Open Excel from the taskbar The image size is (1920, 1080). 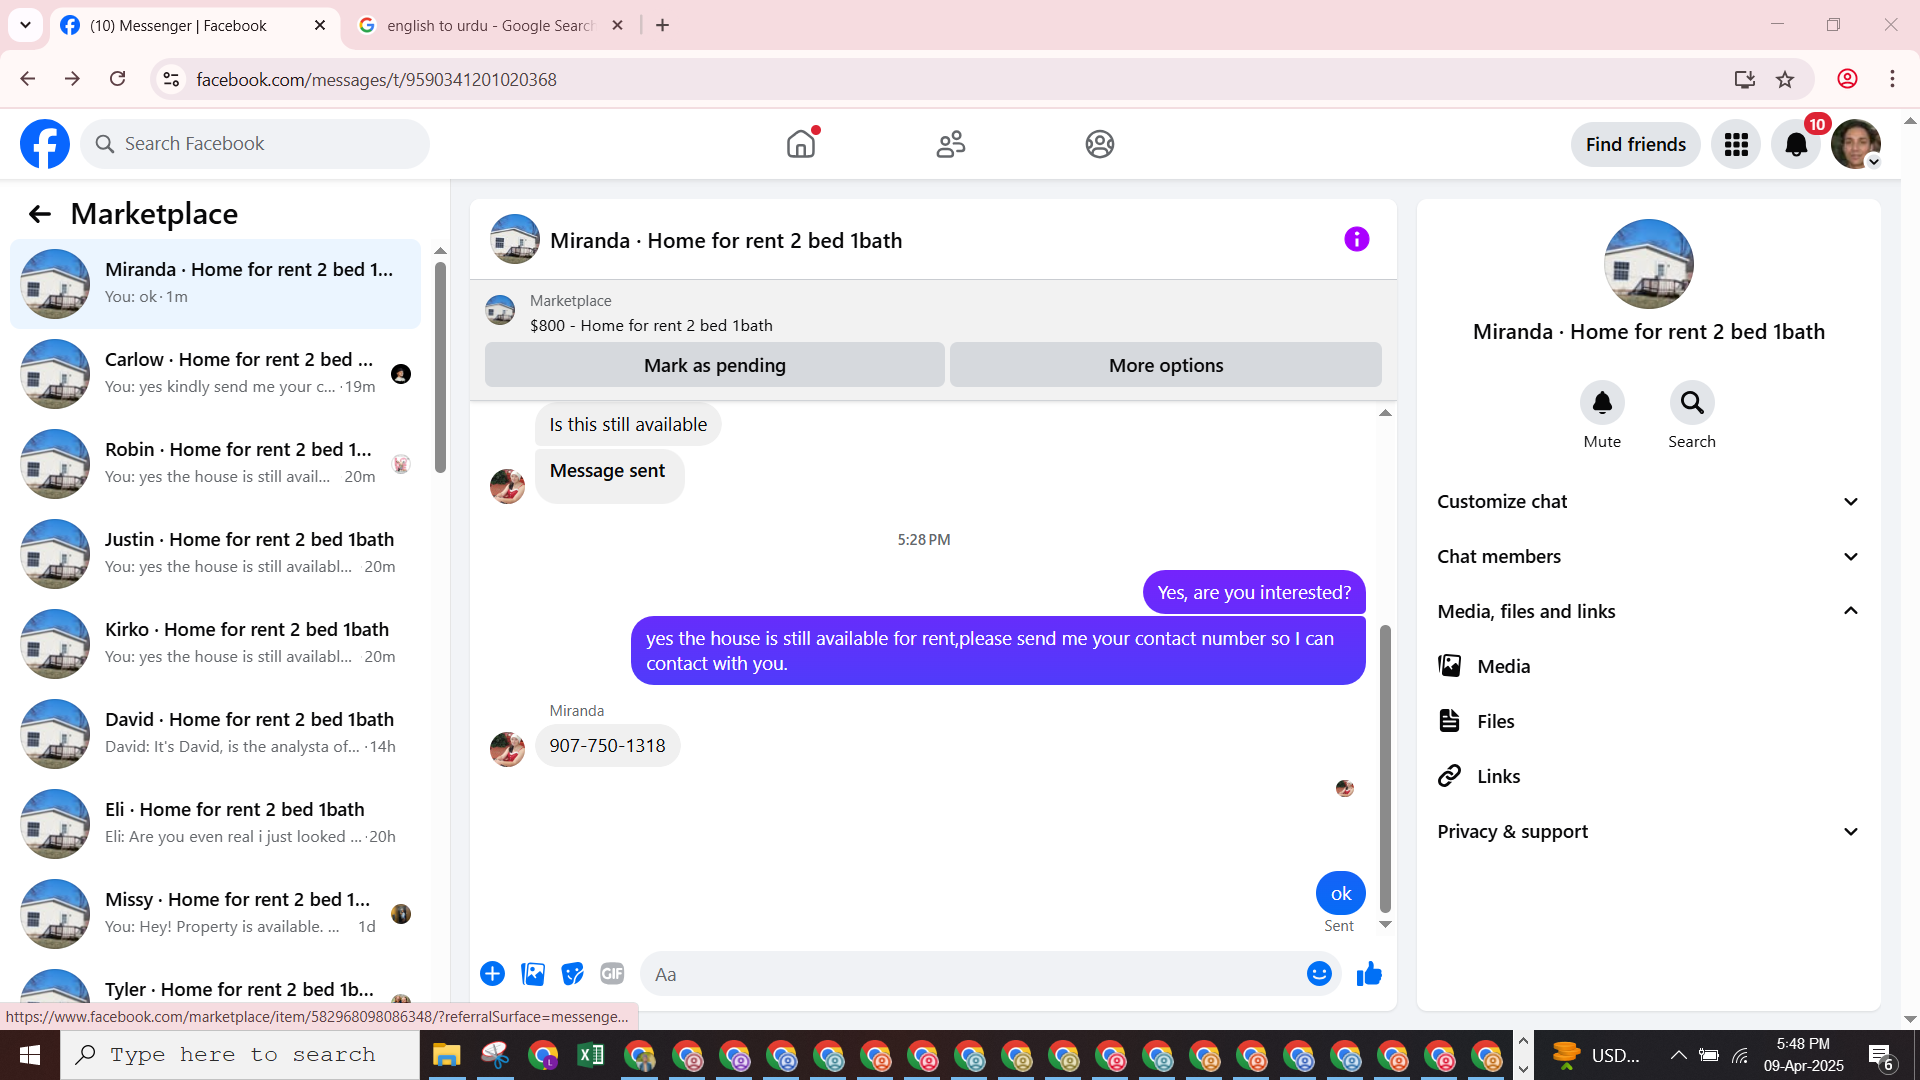point(591,1055)
